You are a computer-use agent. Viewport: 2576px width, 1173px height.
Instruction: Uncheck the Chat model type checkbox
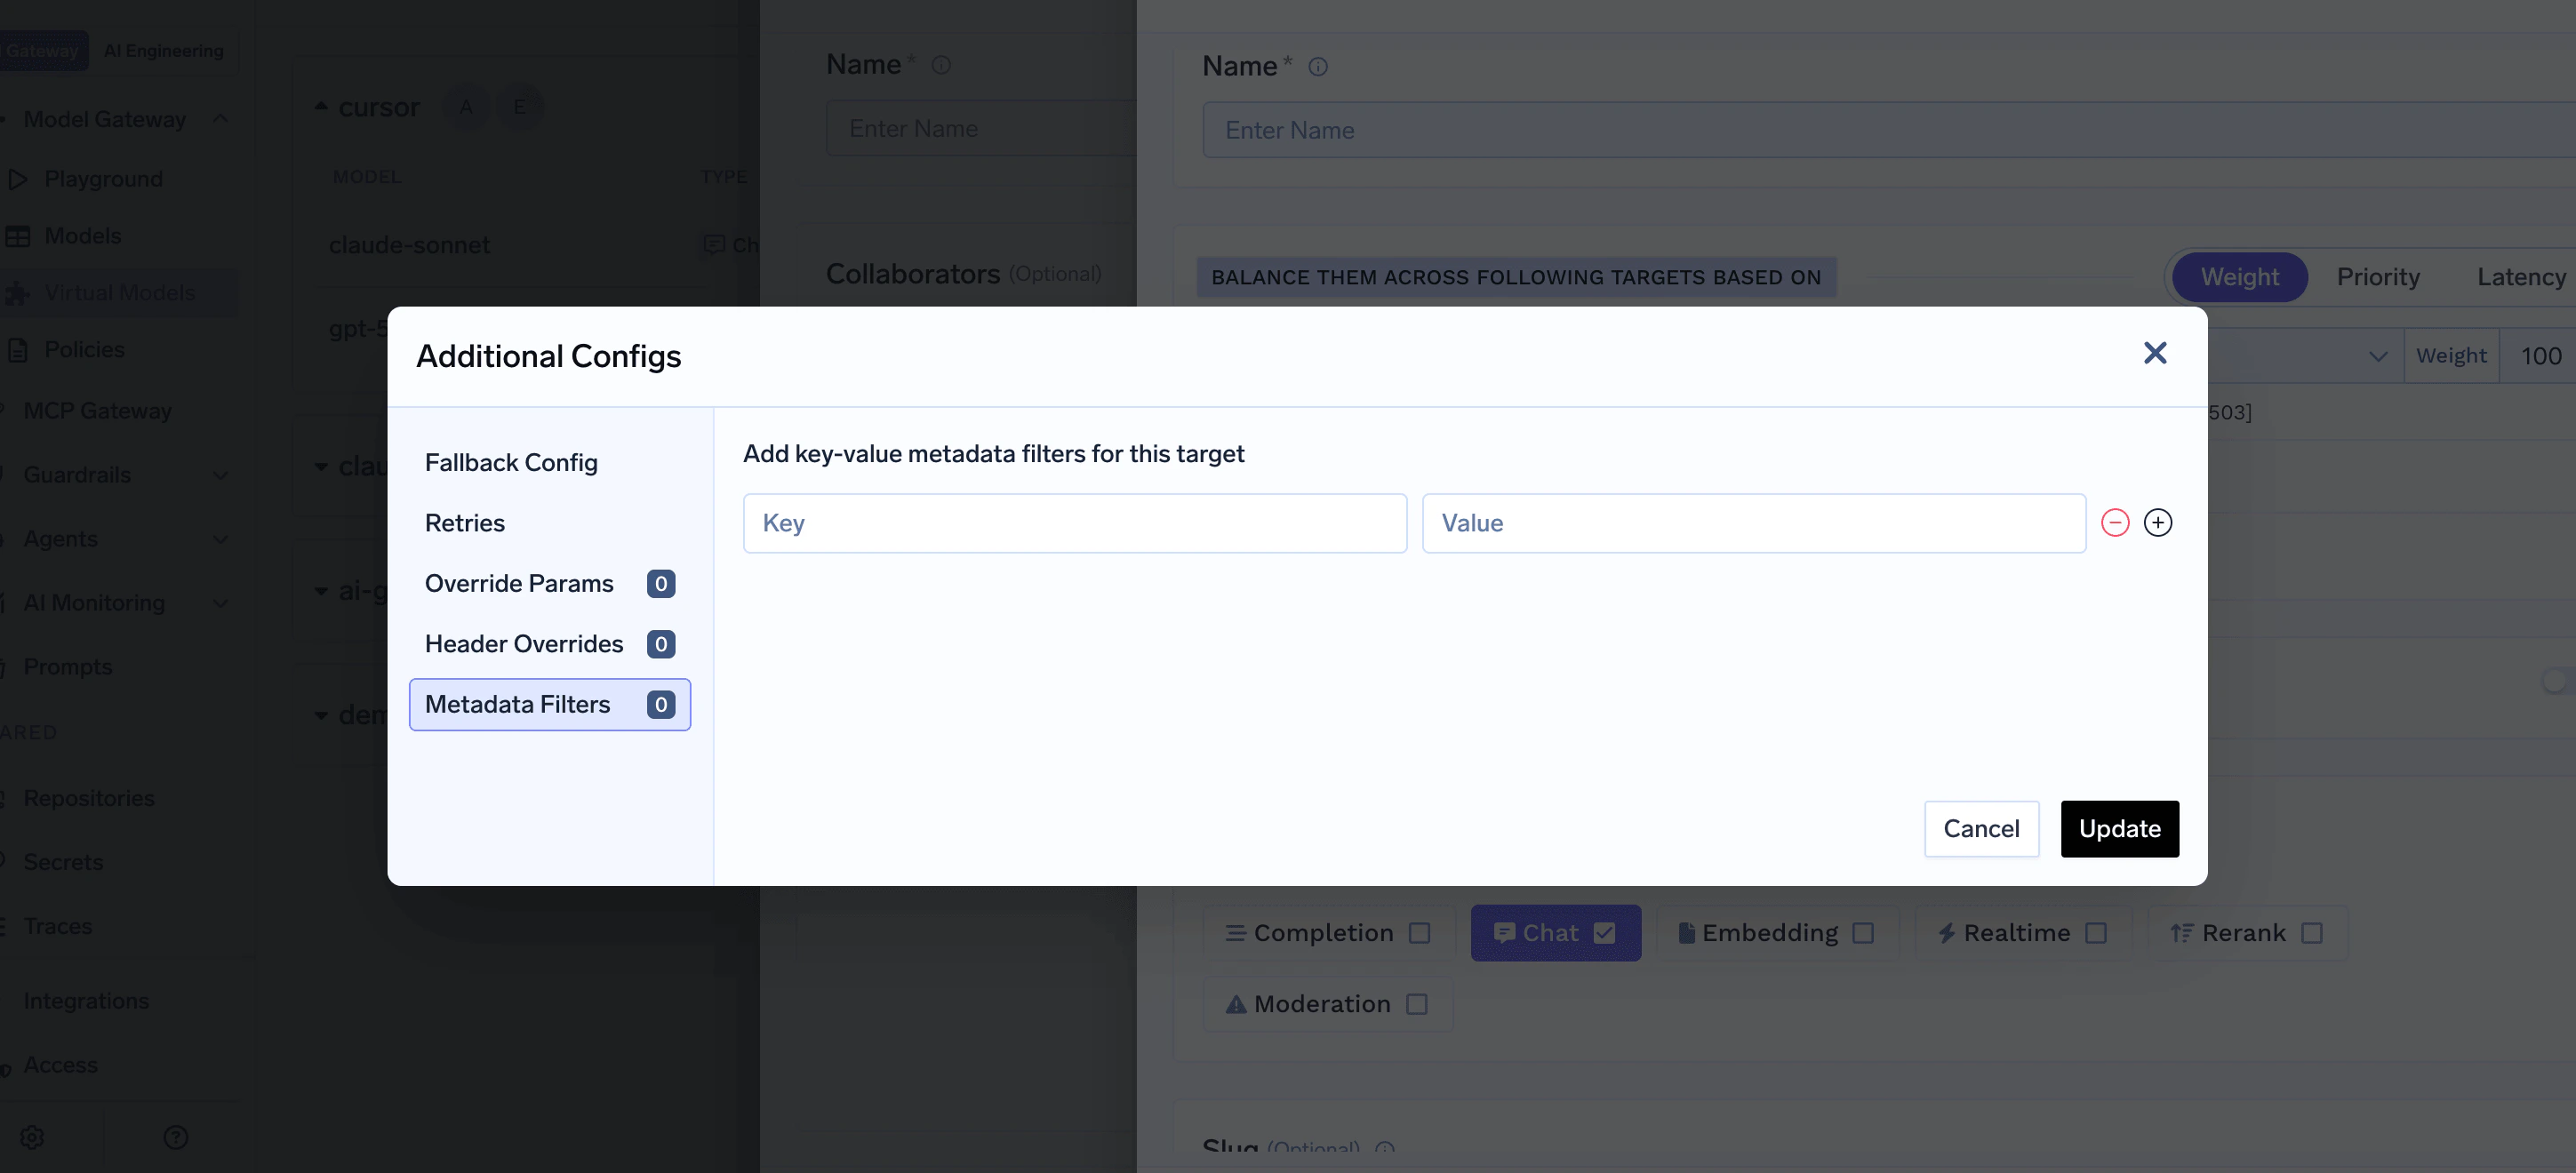pyautogui.click(x=1604, y=933)
